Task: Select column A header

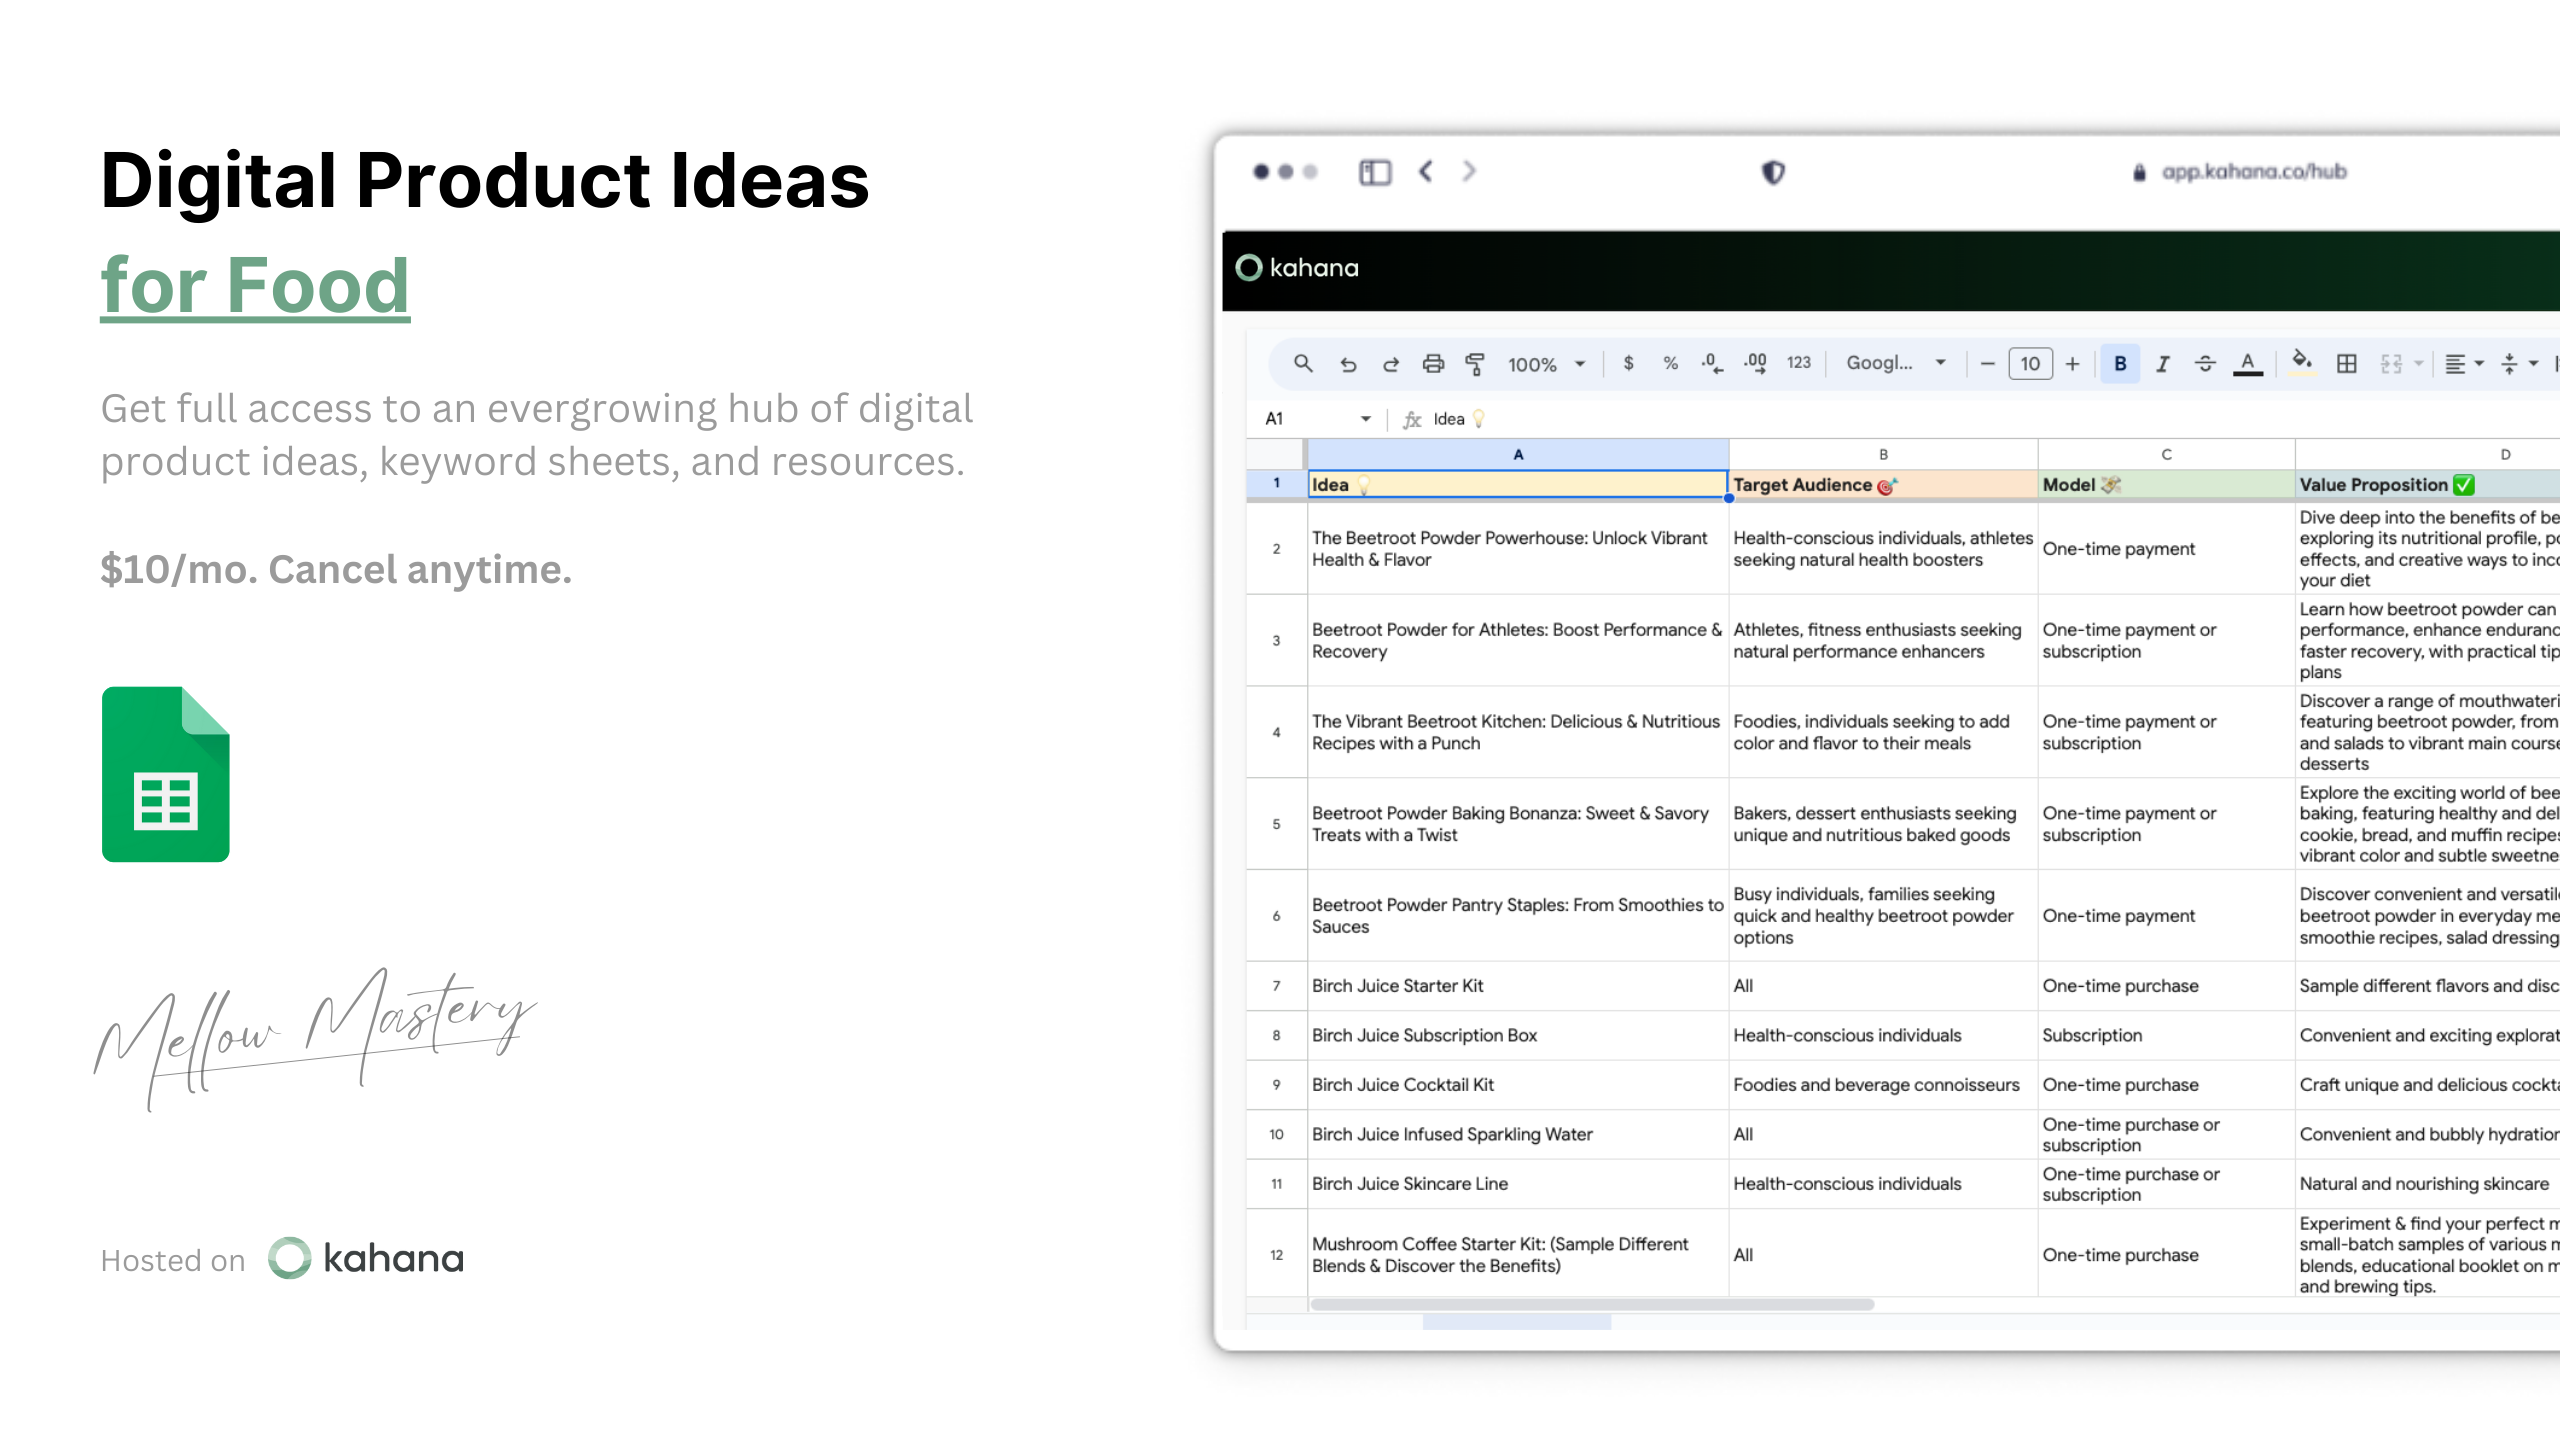Action: click(x=1518, y=454)
